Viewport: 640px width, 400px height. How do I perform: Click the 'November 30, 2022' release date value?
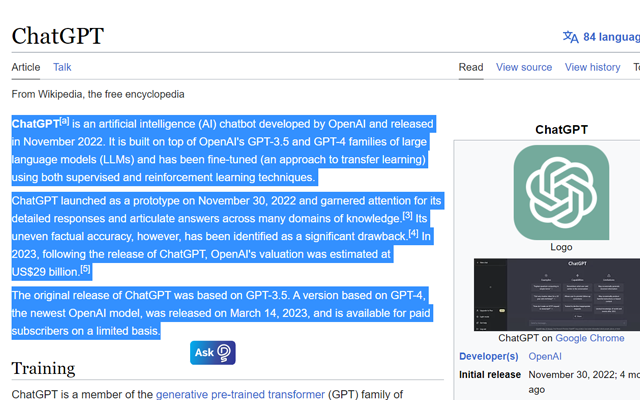(x=571, y=375)
